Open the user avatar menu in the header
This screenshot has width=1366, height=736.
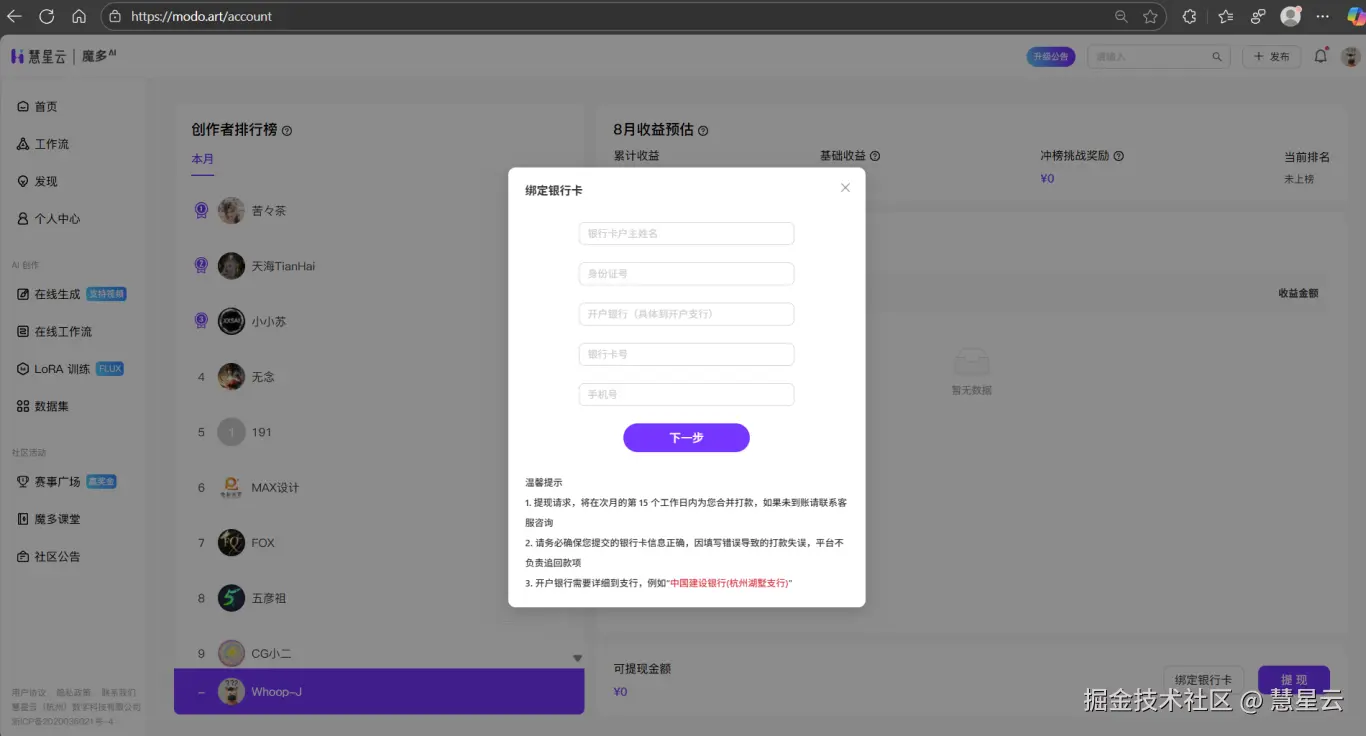coord(1351,57)
